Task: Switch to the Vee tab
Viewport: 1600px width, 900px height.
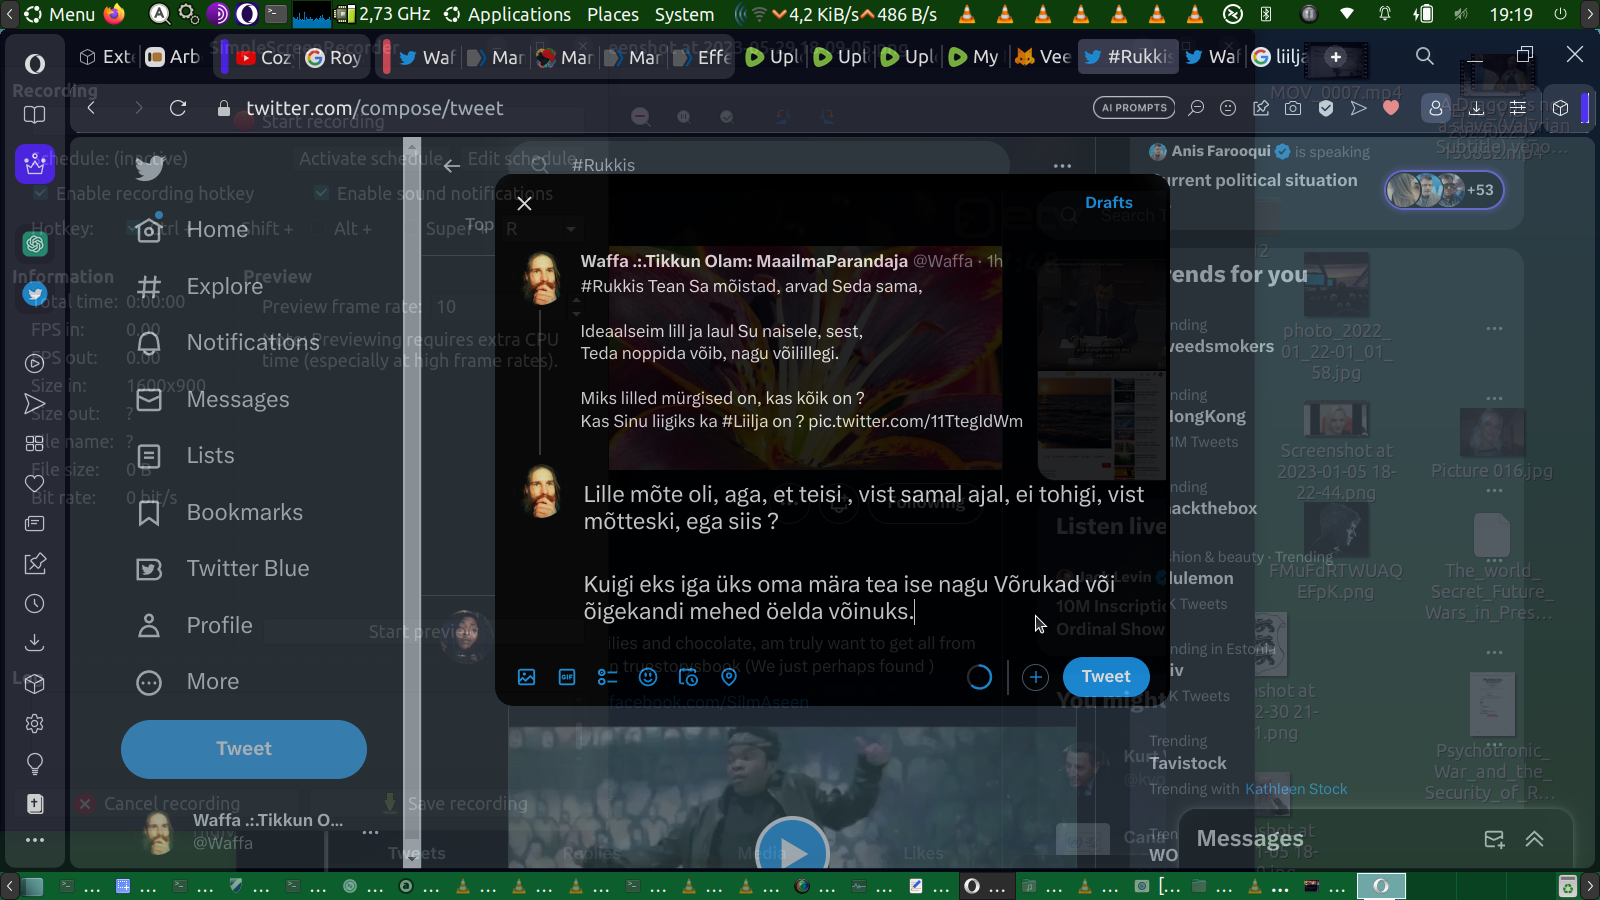Action: 1042,57
